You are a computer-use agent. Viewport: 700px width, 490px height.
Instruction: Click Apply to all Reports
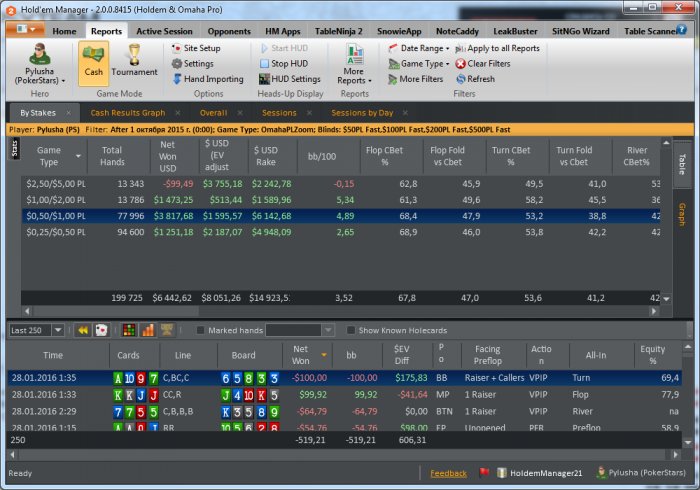tap(497, 48)
